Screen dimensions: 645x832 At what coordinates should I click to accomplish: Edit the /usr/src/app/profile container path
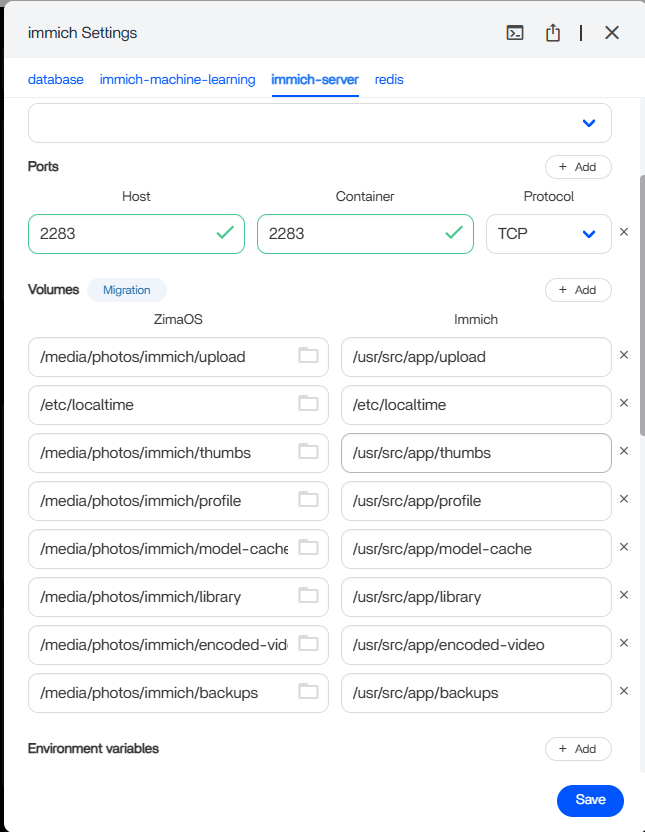476,501
